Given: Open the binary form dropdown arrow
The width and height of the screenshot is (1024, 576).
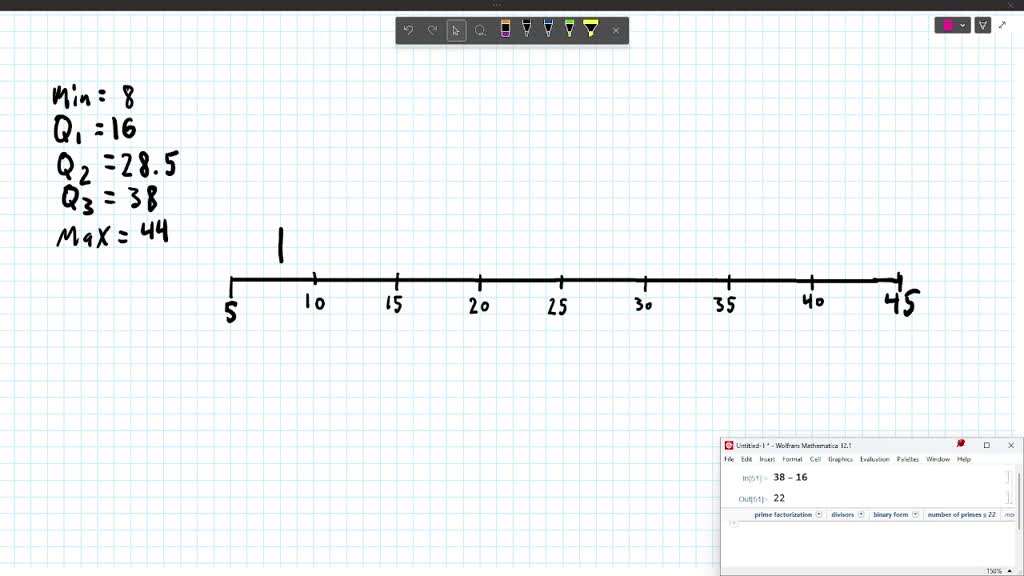Looking at the screenshot, I should pos(916,514).
